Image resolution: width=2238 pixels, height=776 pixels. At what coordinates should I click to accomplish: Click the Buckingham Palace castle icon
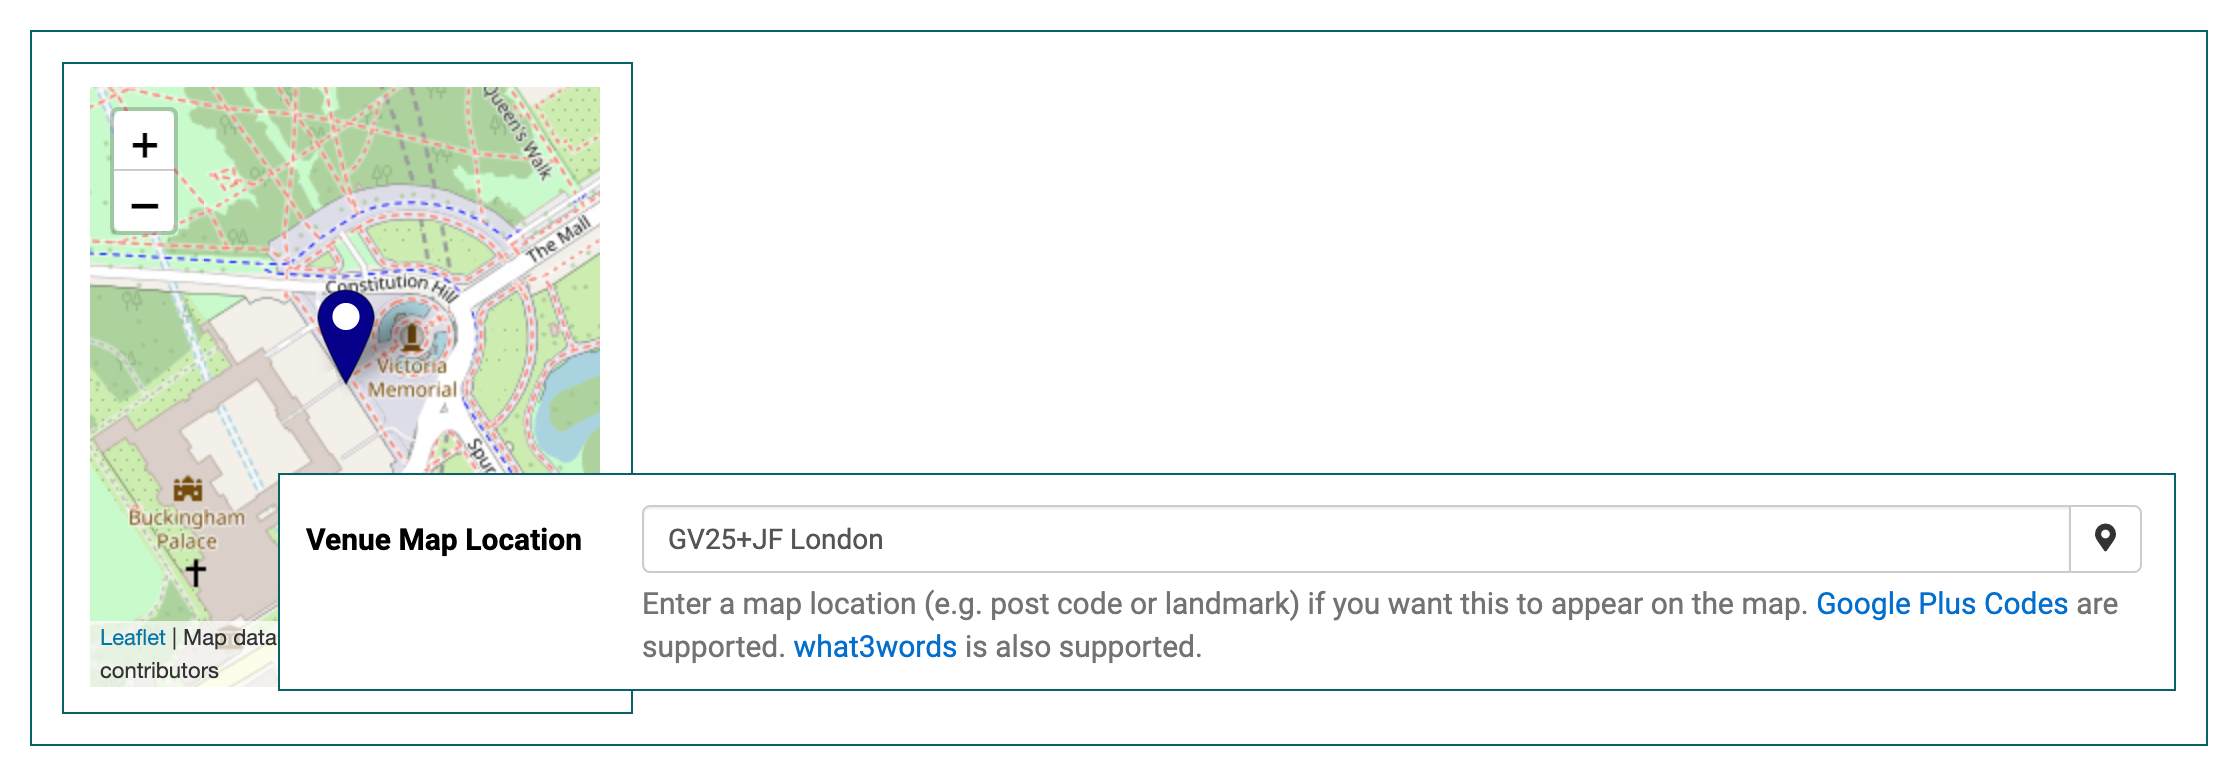click(188, 490)
